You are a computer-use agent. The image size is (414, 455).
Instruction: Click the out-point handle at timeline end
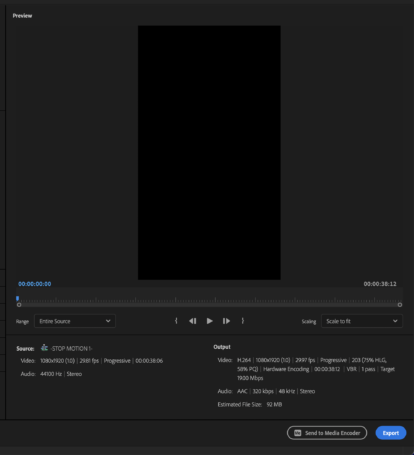coord(400,305)
